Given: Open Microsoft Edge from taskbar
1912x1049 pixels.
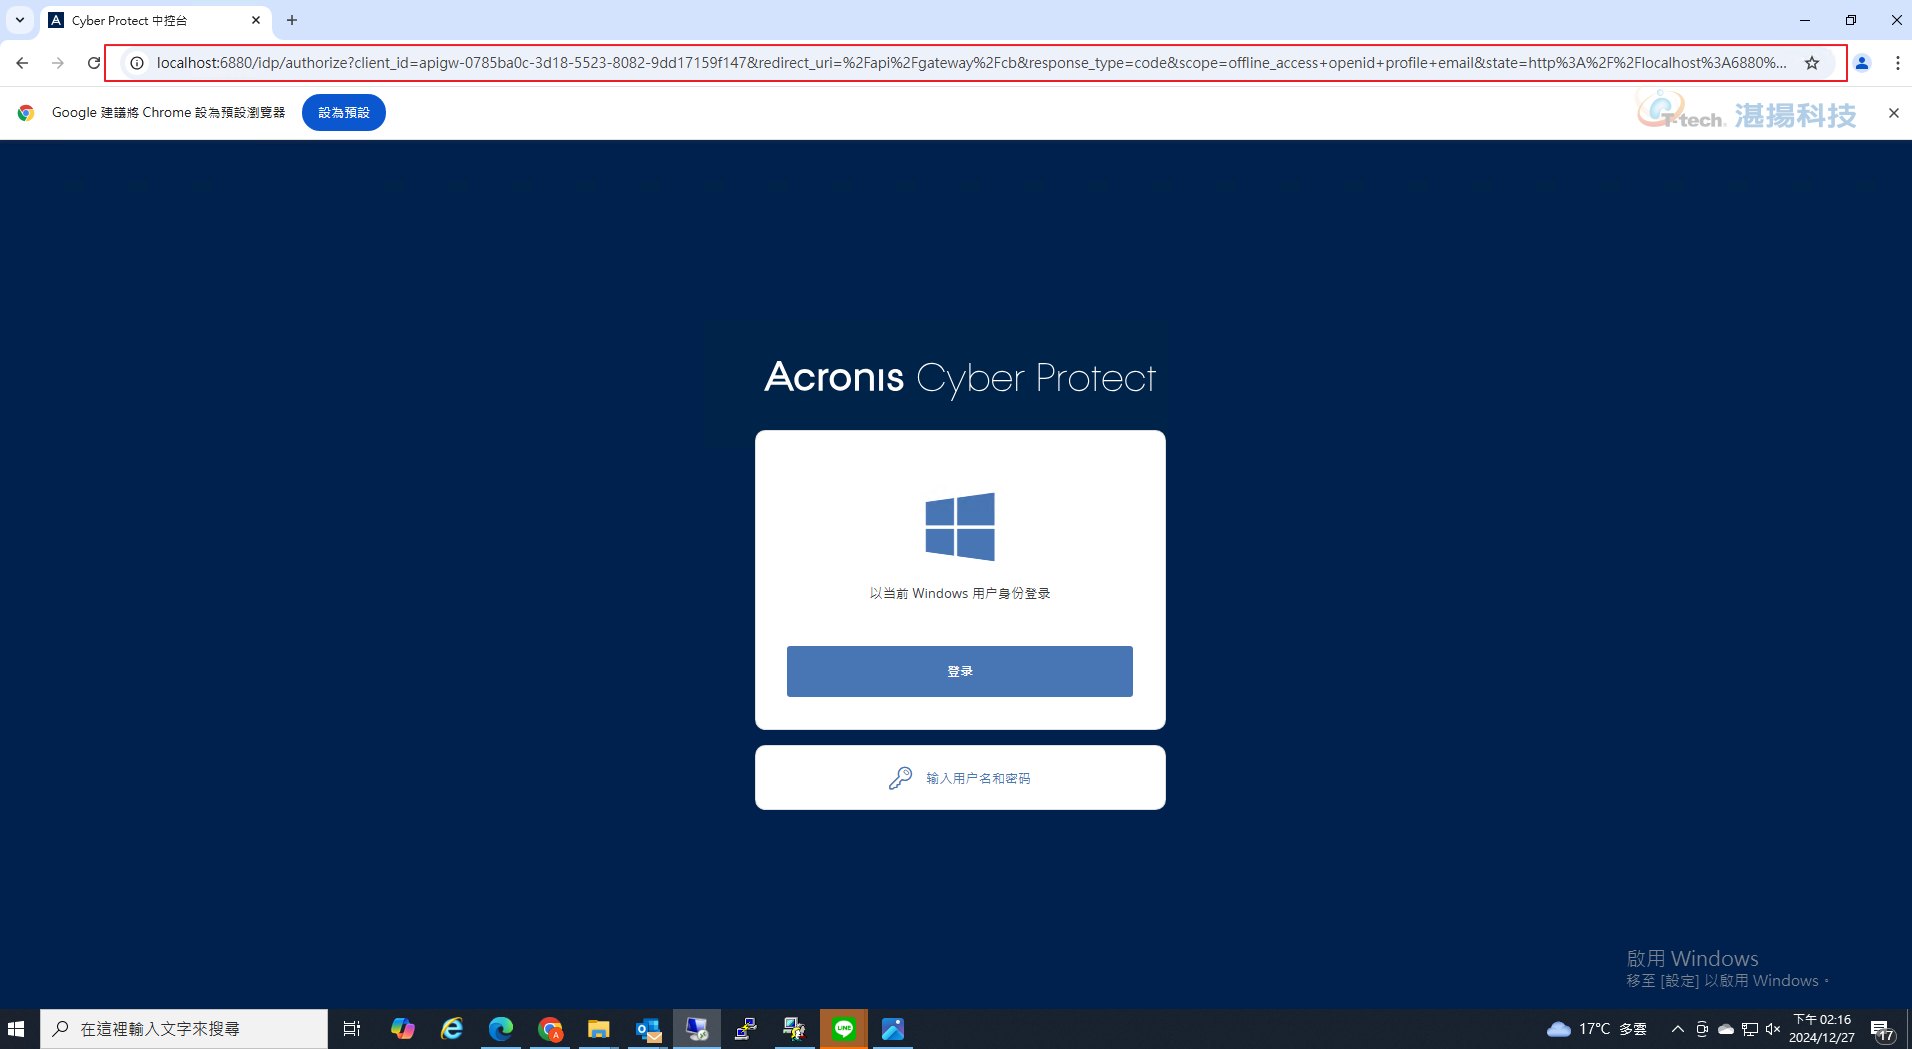Looking at the screenshot, I should (501, 1029).
